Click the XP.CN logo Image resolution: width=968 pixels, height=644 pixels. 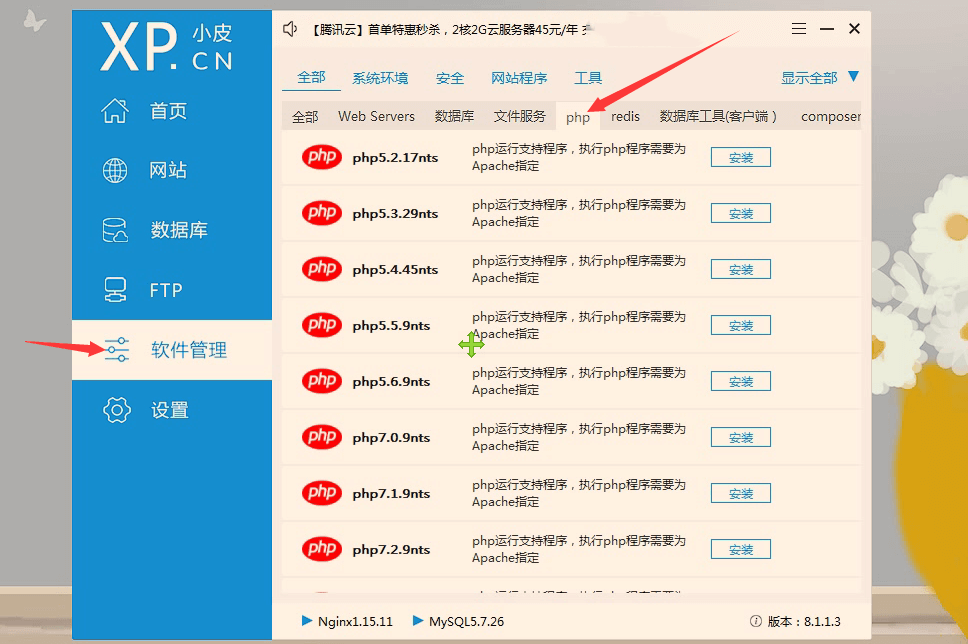[x=167, y=47]
